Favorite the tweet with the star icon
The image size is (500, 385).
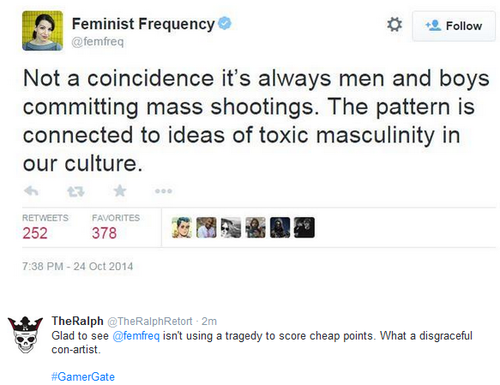pyautogui.click(x=120, y=191)
